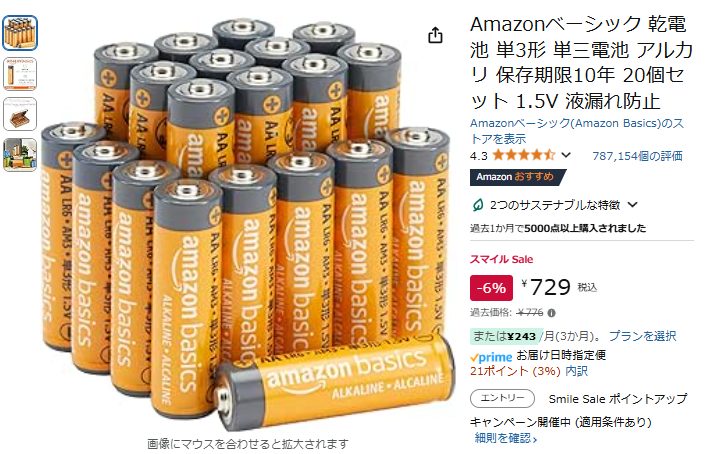The image size is (706, 454).
Task: Expand 2つのサステナブルな特徴 chevron
Action: (x=633, y=205)
